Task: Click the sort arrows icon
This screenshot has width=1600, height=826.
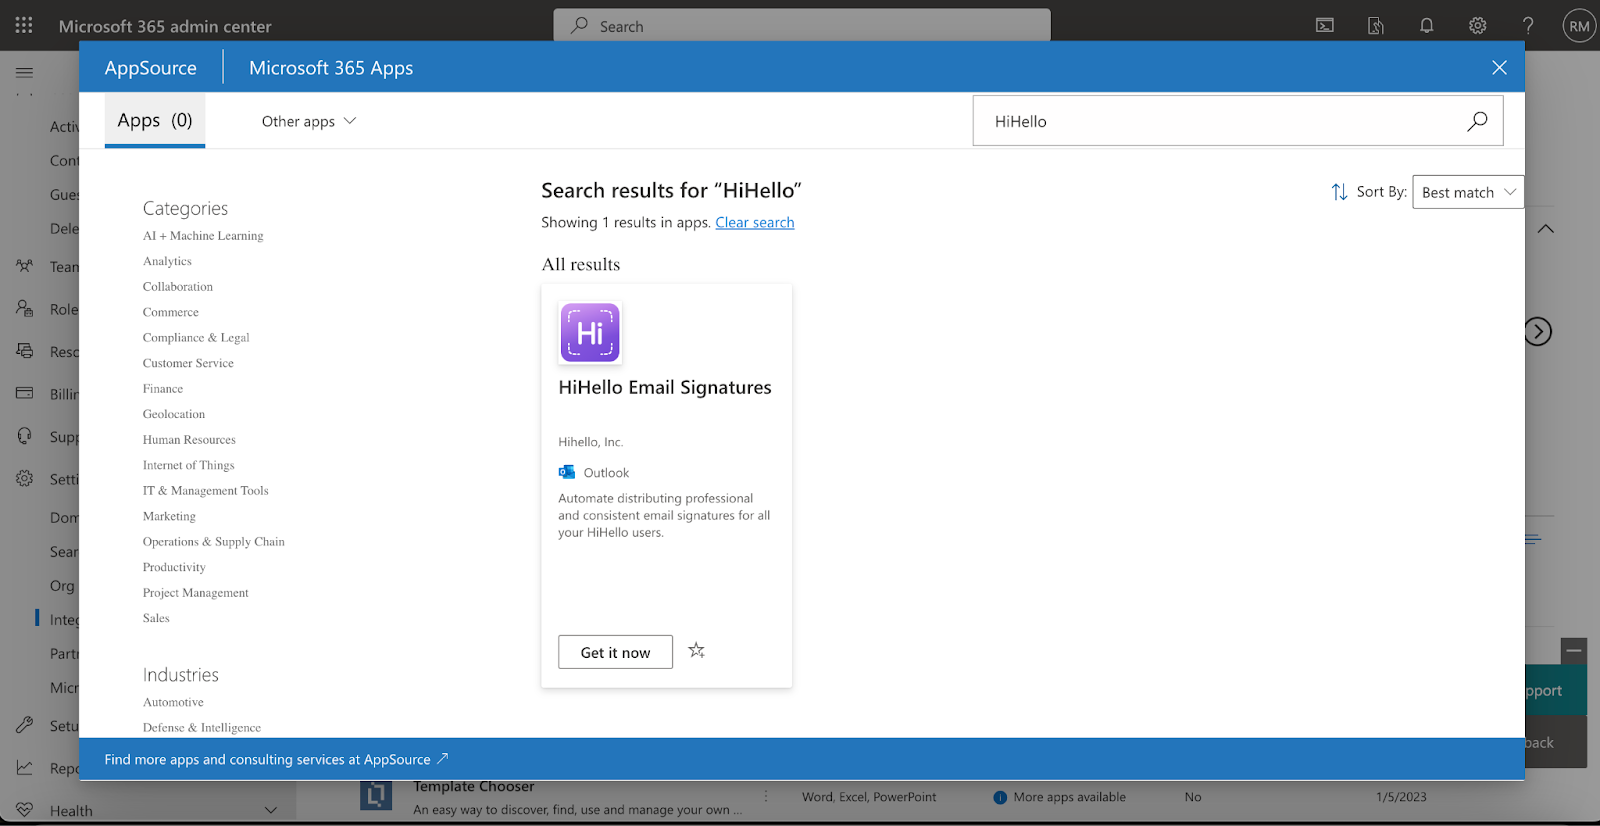Action: pyautogui.click(x=1340, y=192)
